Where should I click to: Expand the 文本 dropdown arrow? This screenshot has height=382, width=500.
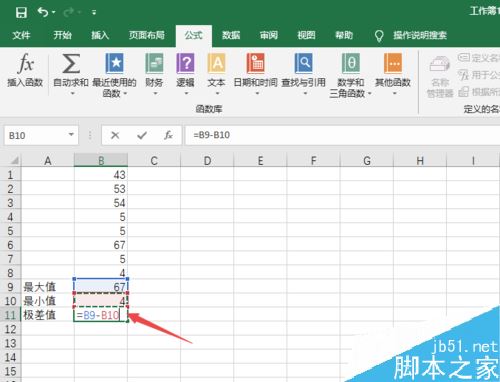click(217, 93)
